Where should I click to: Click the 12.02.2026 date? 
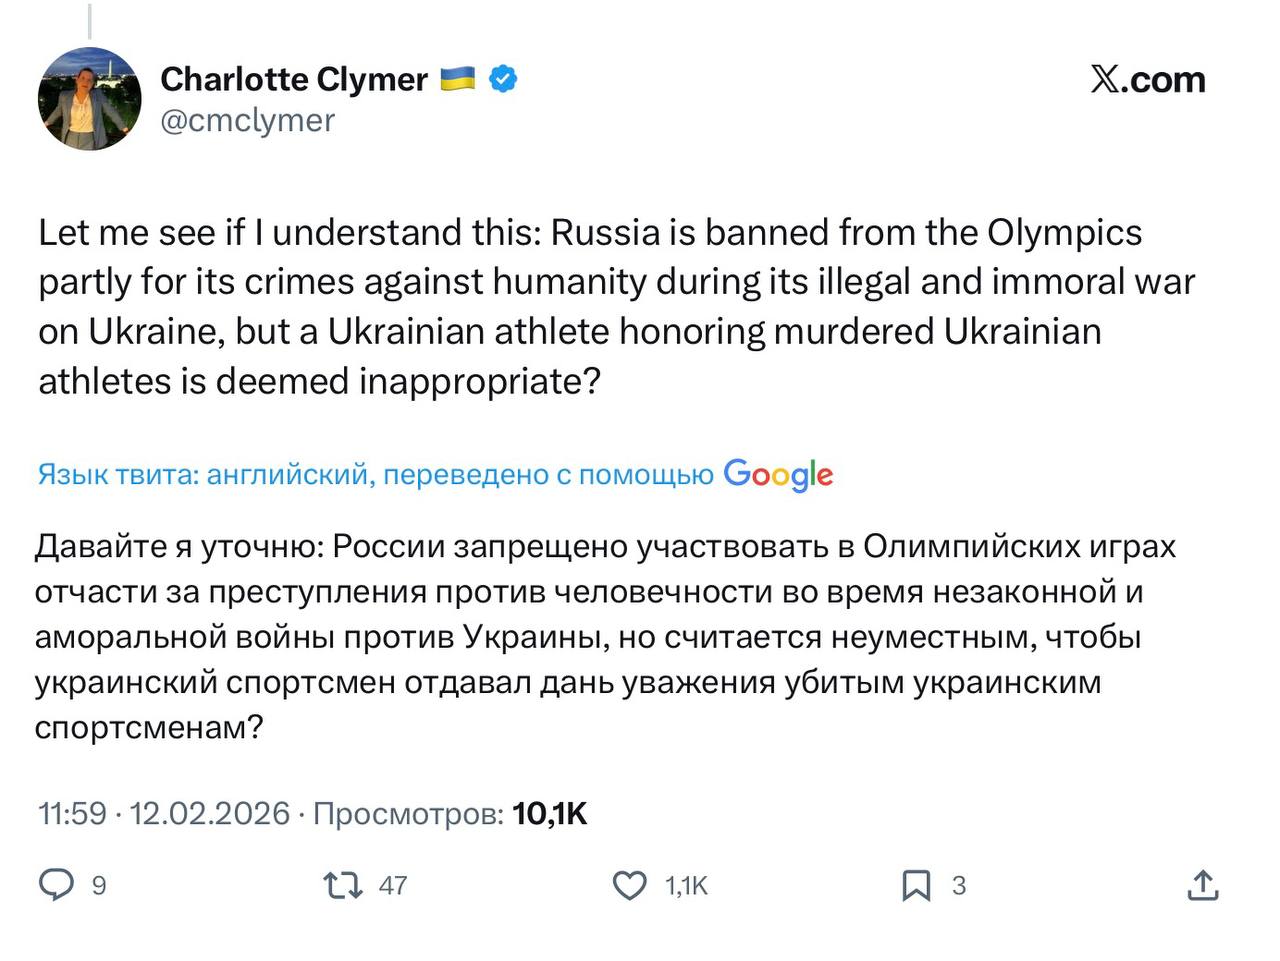(210, 813)
